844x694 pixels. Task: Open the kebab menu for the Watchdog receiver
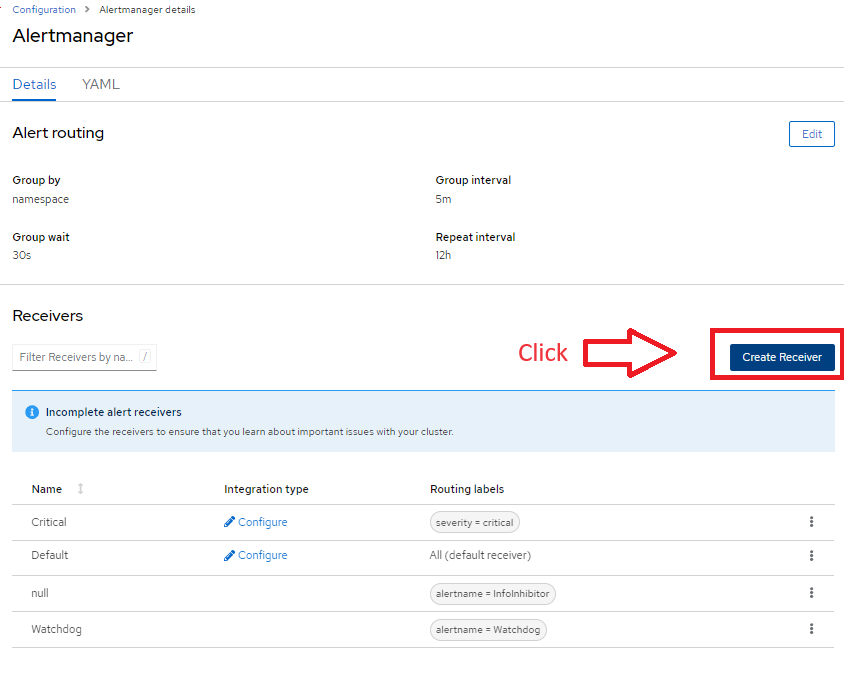(811, 628)
